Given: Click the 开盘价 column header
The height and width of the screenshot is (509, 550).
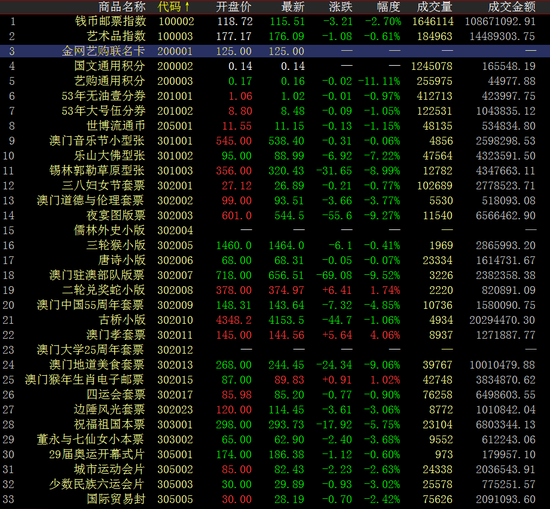Looking at the screenshot, I should (234, 6).
